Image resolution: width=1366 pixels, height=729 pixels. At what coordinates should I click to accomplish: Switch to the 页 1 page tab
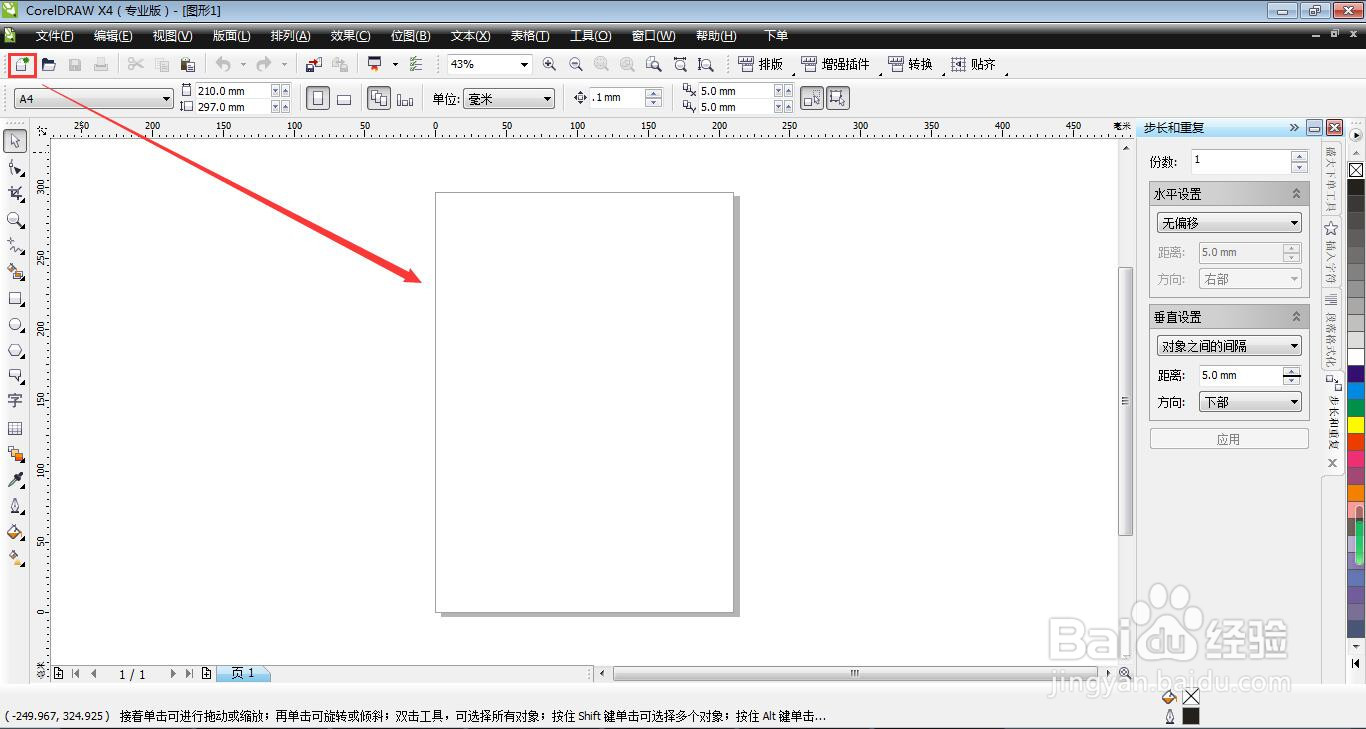[243, 673]
